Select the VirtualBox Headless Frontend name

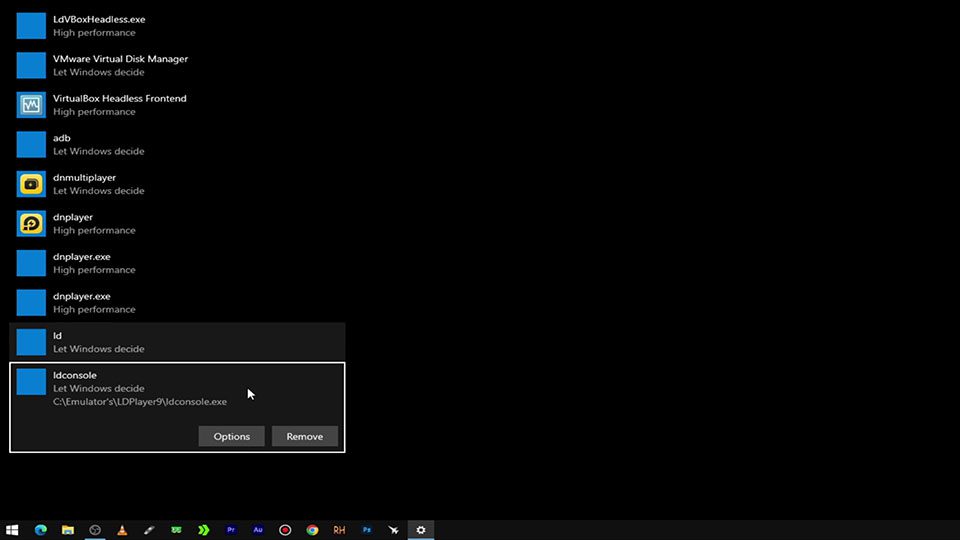click(x=119, y=99)
